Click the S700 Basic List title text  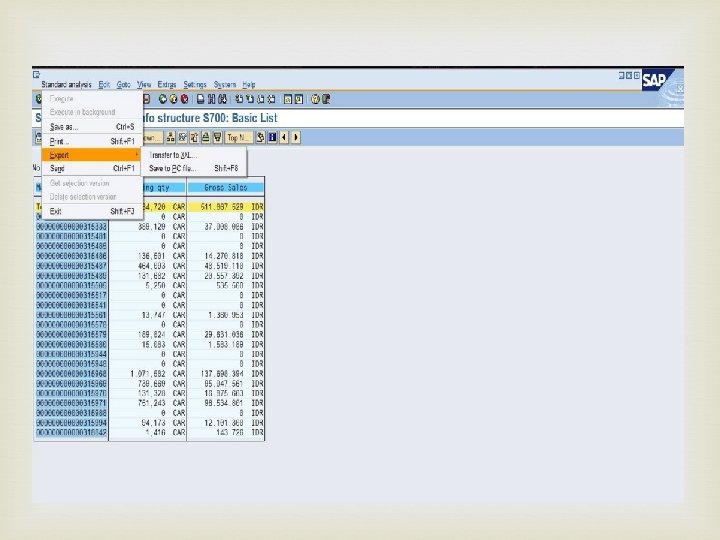pyautogui.click(x=210, y=118)
